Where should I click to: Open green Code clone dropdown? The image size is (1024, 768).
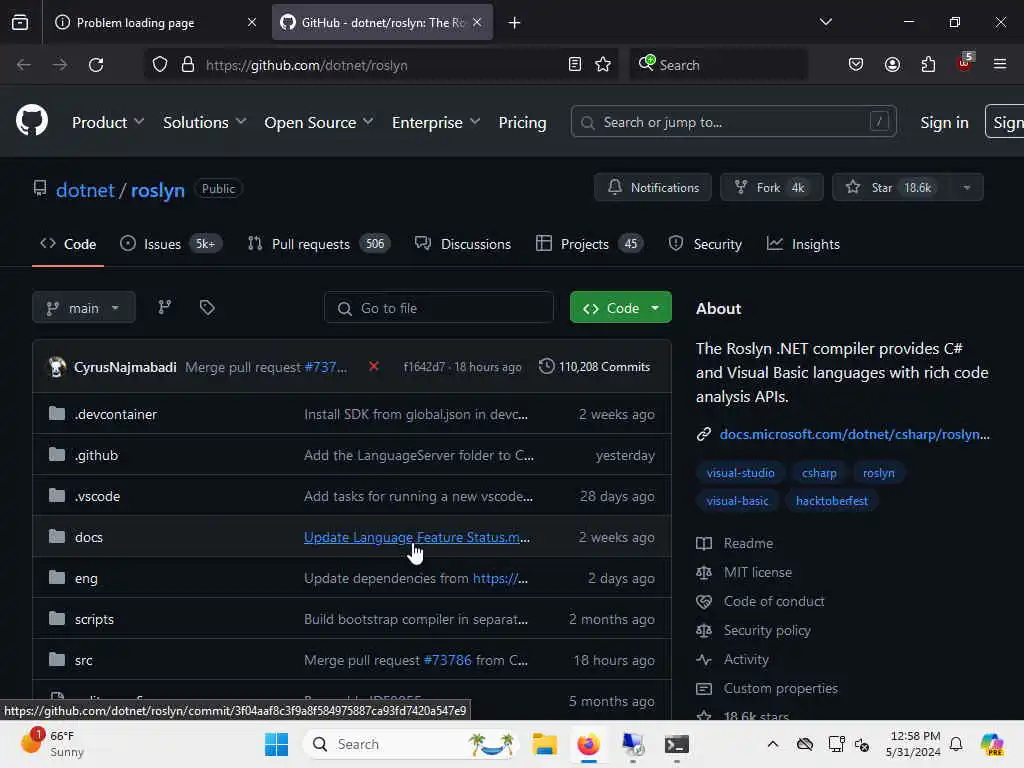[x=620, y=308]
